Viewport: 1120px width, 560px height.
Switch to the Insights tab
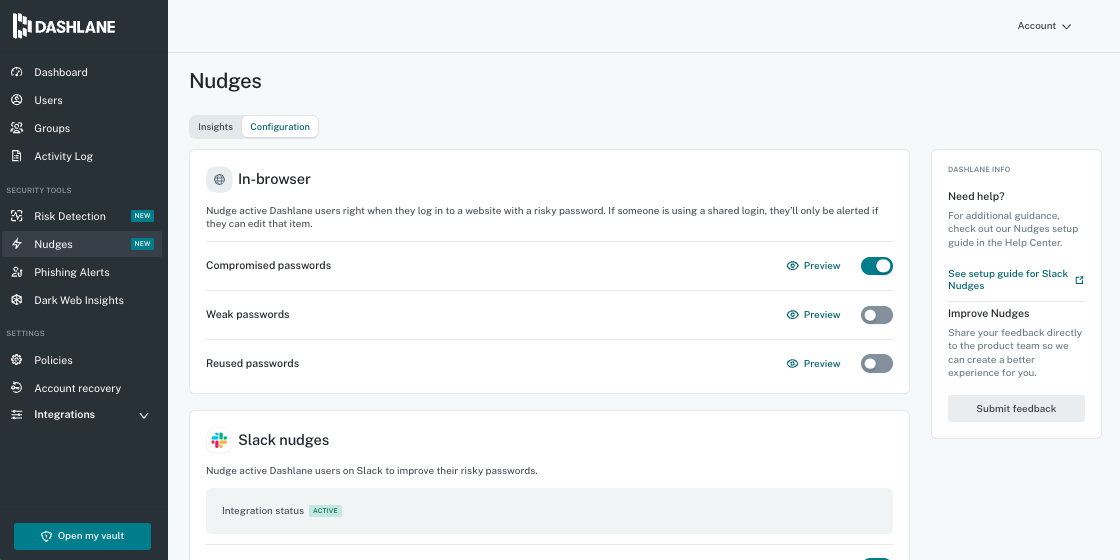click(215, 127)
